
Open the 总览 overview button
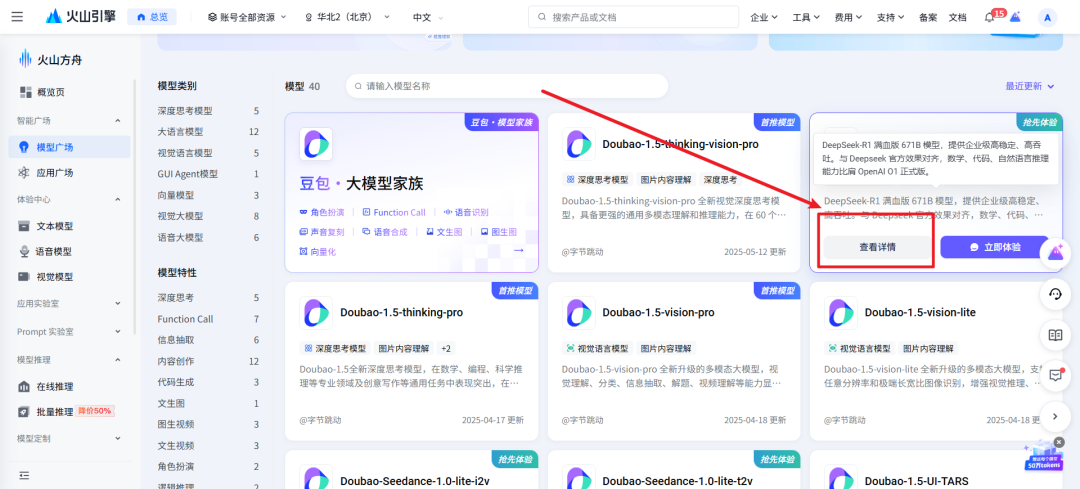(152, 17)
